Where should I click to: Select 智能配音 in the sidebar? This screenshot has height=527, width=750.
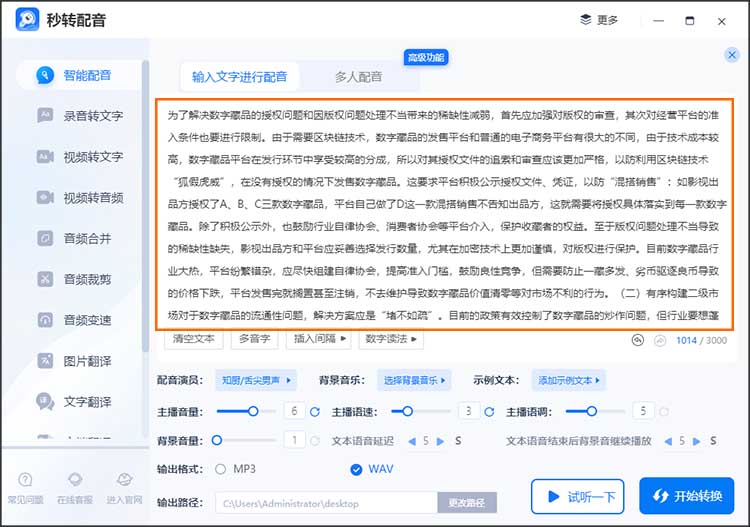[x=79, y=75]
